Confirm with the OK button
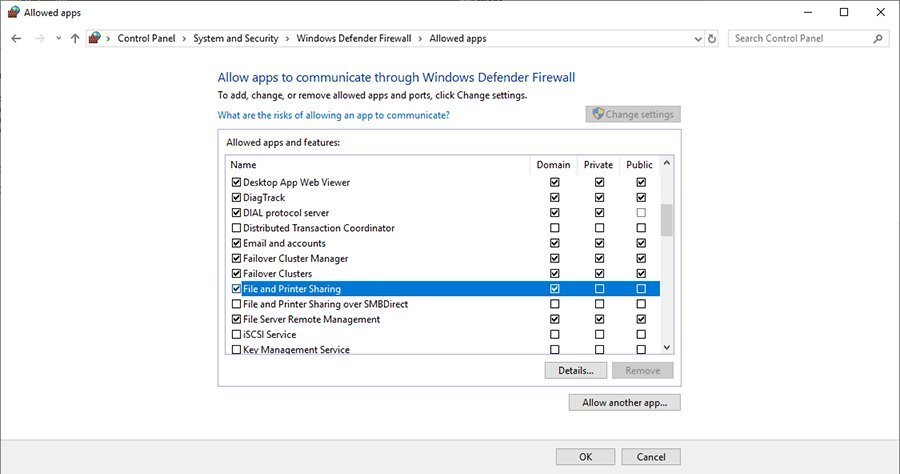Image resolution: width=900 pixels, height=474 pixels. [x=585, y=457]
